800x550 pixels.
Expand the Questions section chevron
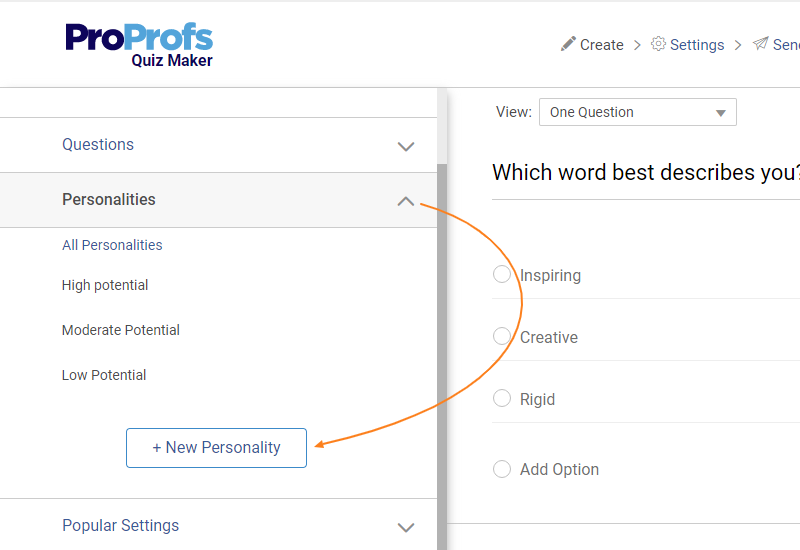(x=405, y=146)
